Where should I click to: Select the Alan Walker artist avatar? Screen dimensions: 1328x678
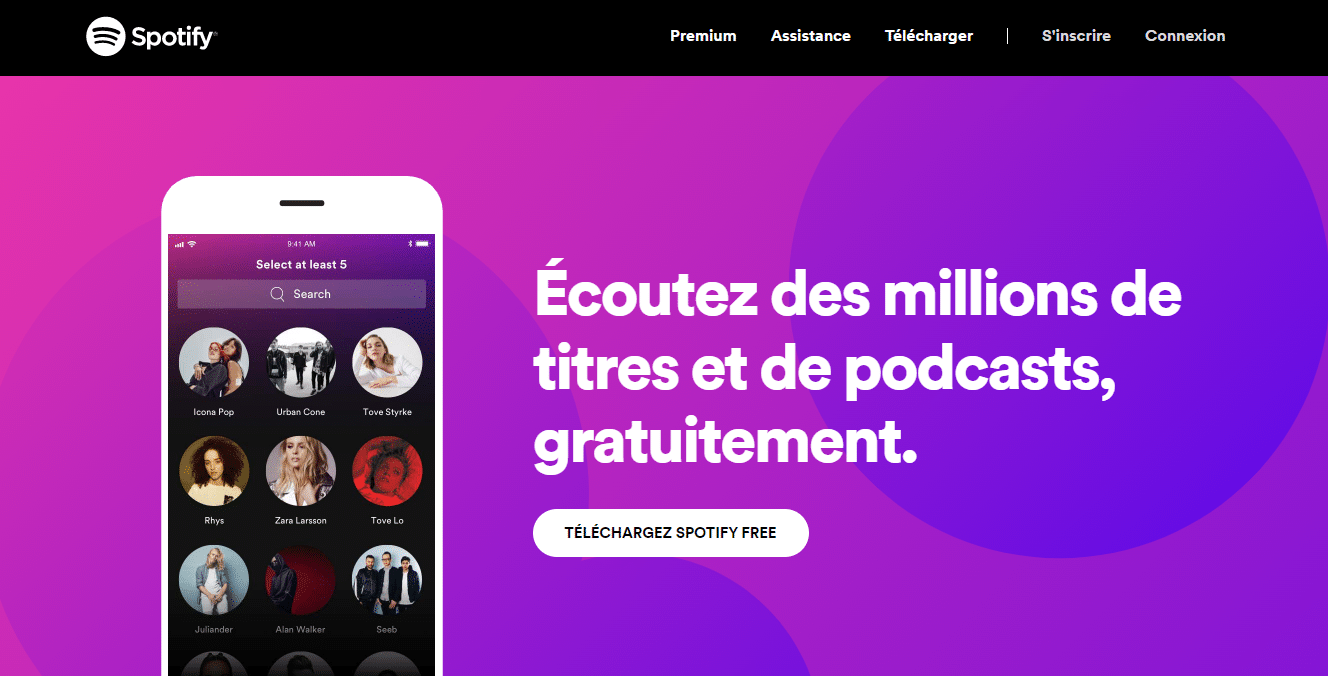point(301,580)
